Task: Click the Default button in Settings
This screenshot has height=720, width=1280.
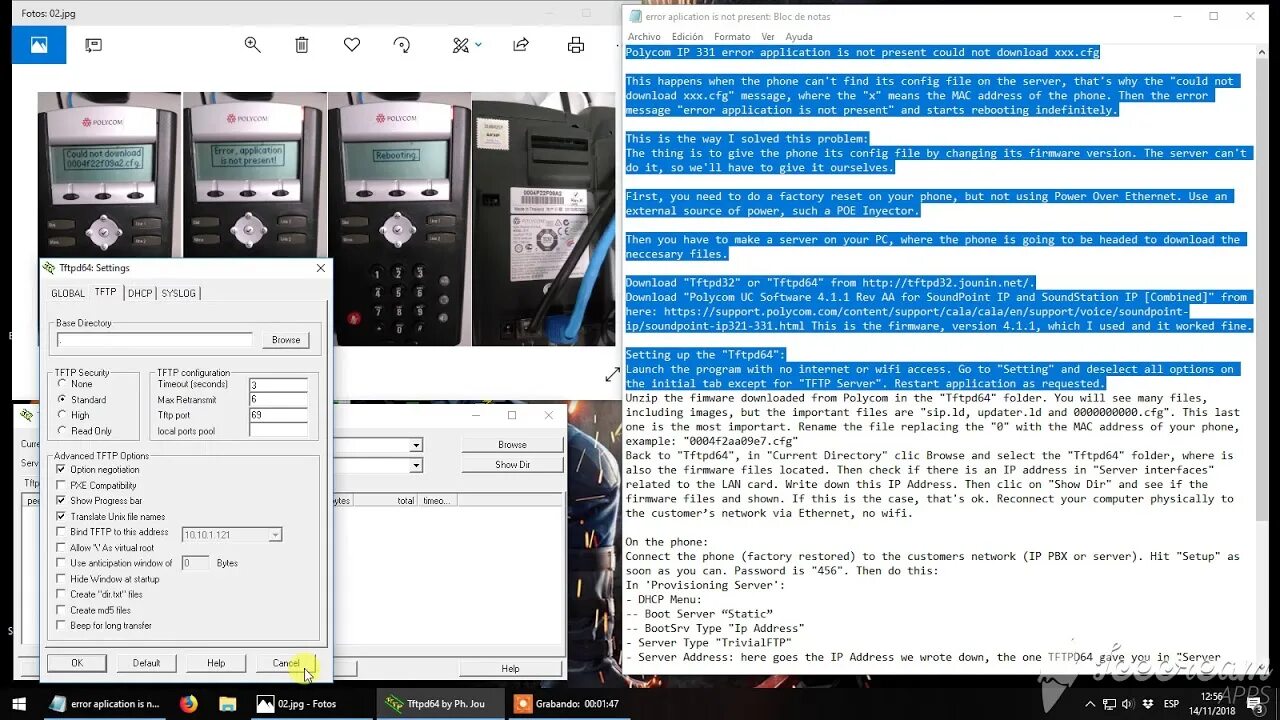Action: [x=146, y=663]
